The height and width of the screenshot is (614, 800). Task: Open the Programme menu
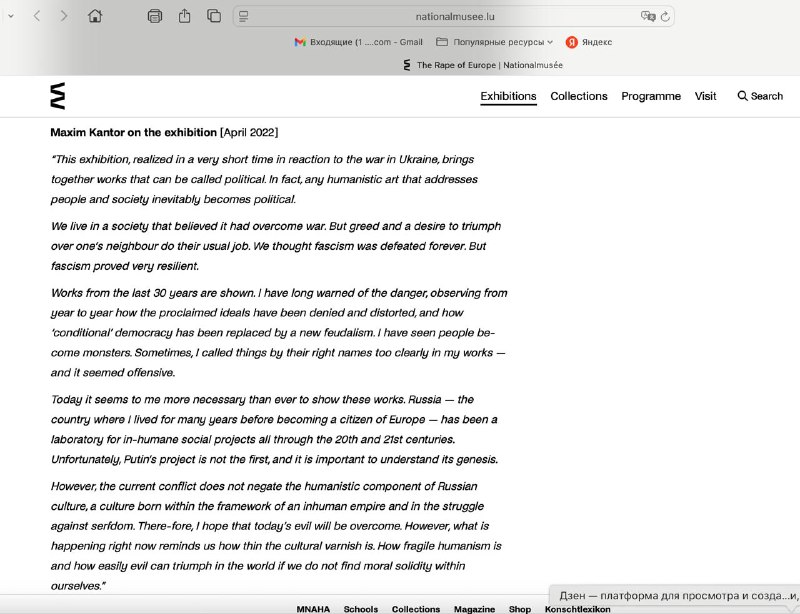[651, 96]
